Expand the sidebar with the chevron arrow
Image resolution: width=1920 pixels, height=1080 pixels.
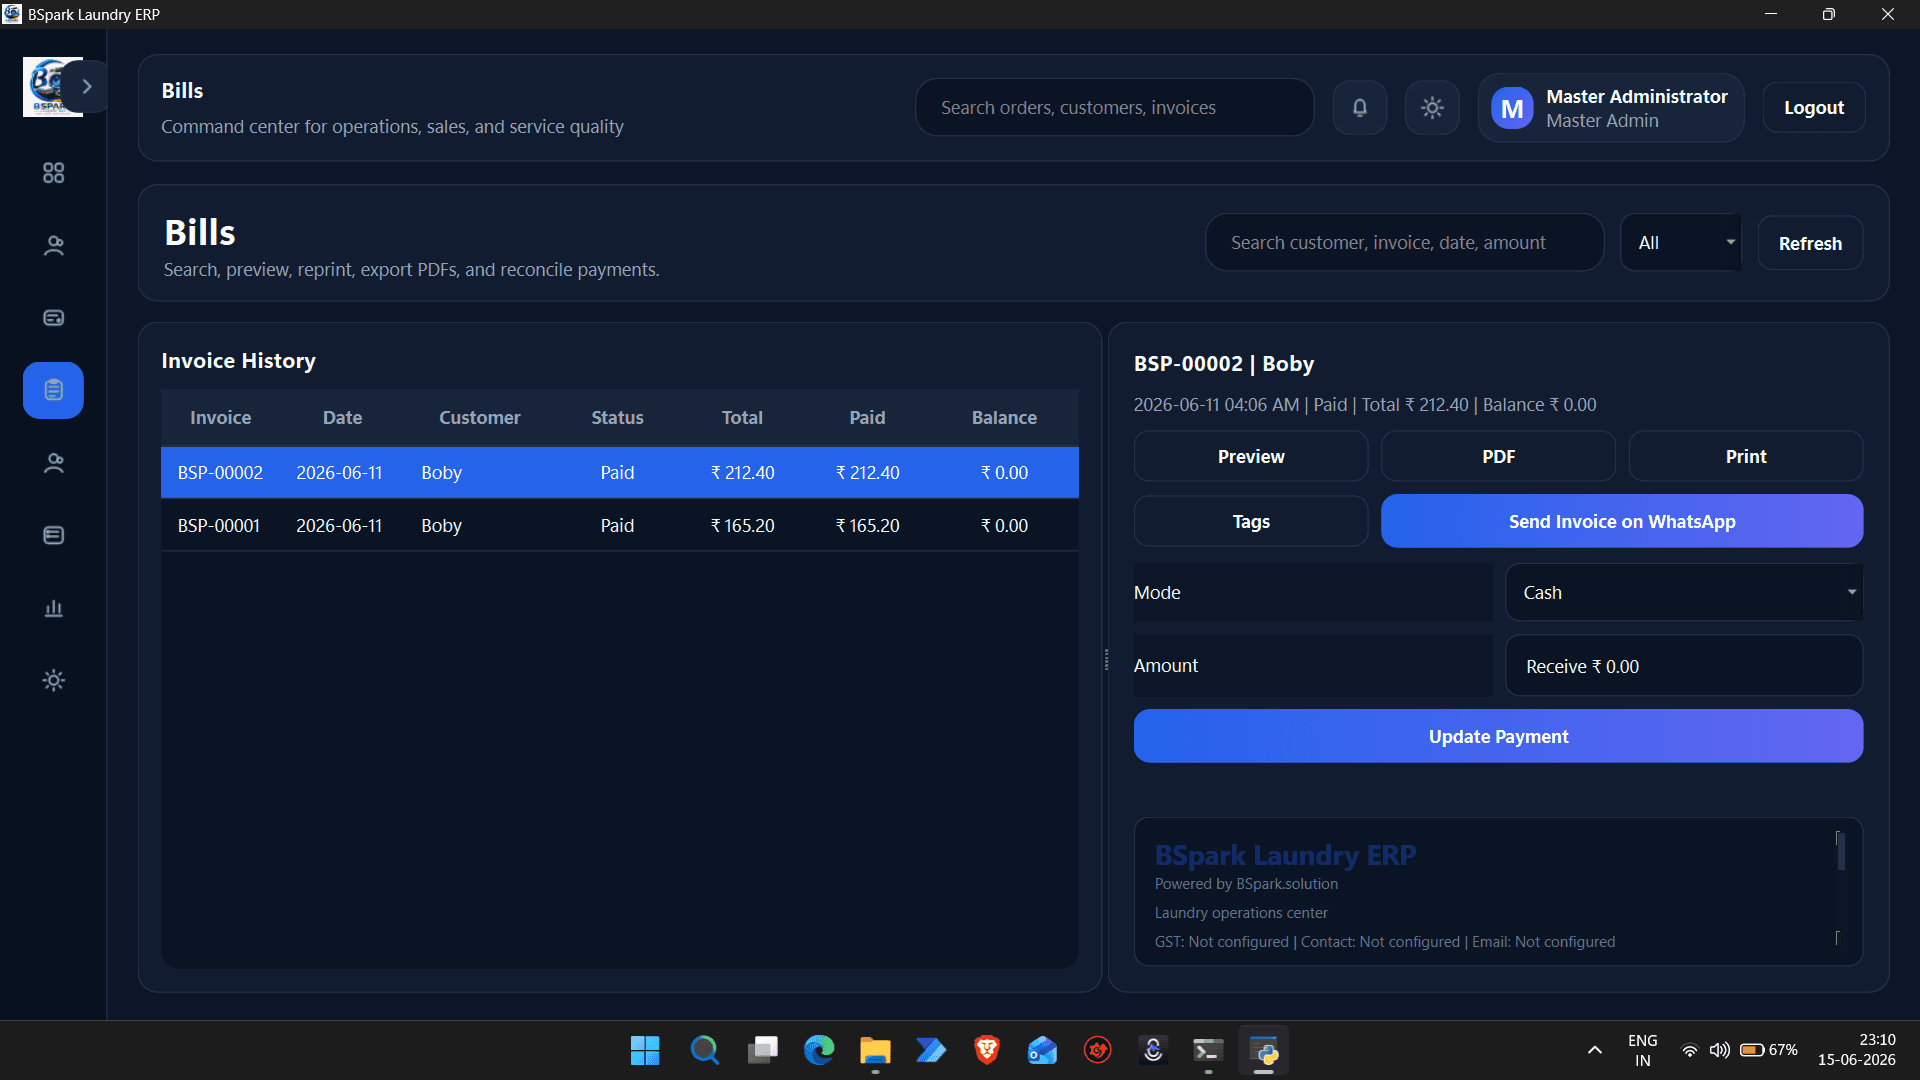tap(87, 87)
